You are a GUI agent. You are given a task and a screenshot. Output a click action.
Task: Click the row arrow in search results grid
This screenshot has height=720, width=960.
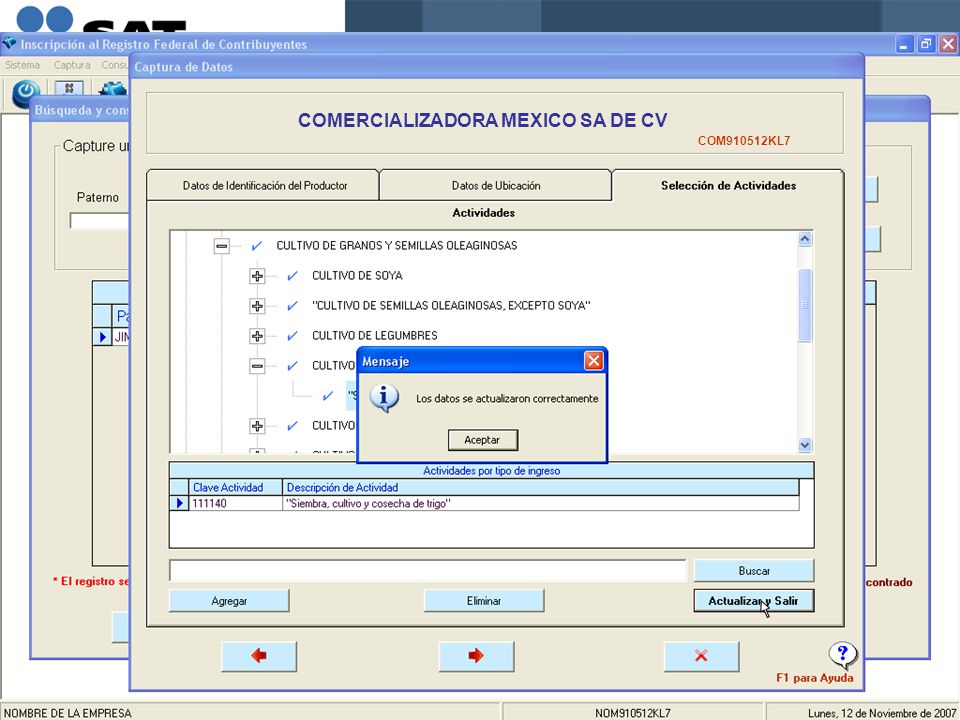[102, 337]
